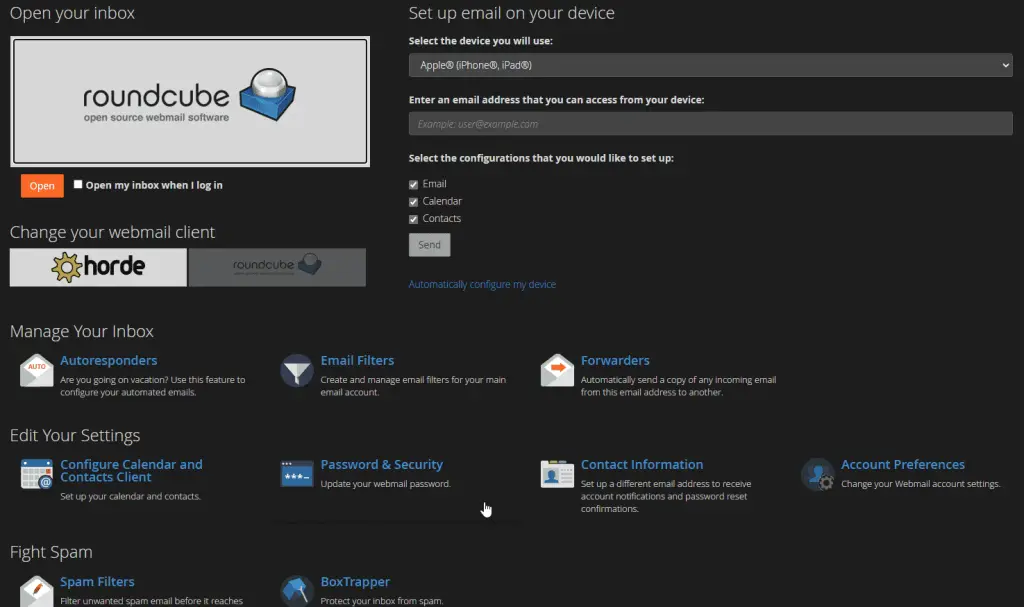
Task: Click the Send button
Action: 429,245
